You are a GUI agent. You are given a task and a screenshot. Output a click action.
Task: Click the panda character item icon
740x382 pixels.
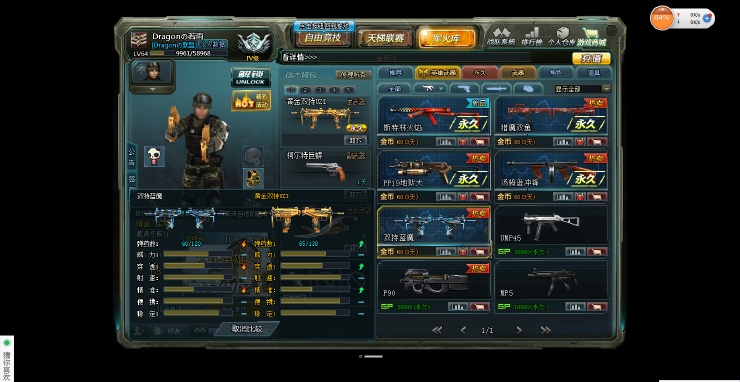tap(154, 156)
